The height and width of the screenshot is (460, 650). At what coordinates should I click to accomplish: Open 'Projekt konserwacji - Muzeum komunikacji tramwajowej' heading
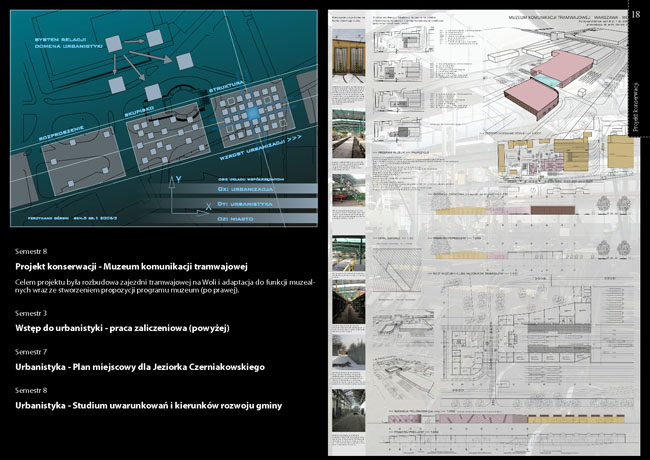tap(131, 267)
